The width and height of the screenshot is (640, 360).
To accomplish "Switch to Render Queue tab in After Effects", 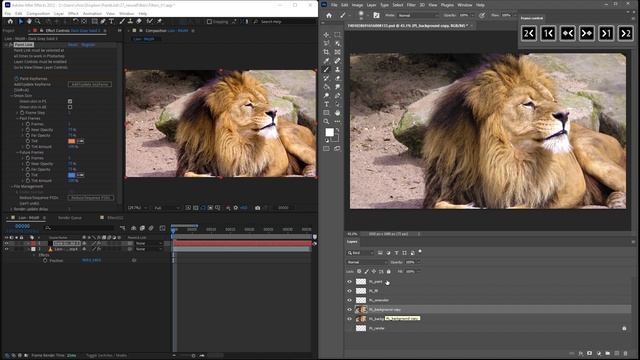I will point(70,218).
